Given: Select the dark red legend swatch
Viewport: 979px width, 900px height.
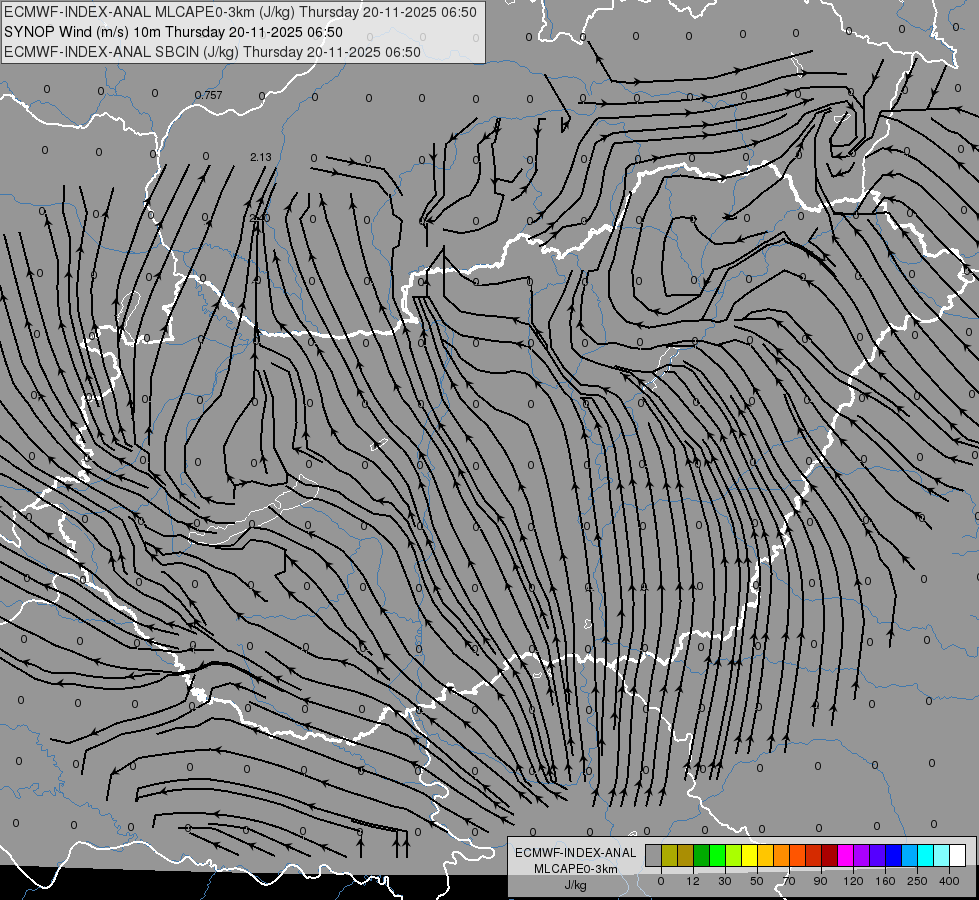Looking at the screenshot, I should (829, 856).
